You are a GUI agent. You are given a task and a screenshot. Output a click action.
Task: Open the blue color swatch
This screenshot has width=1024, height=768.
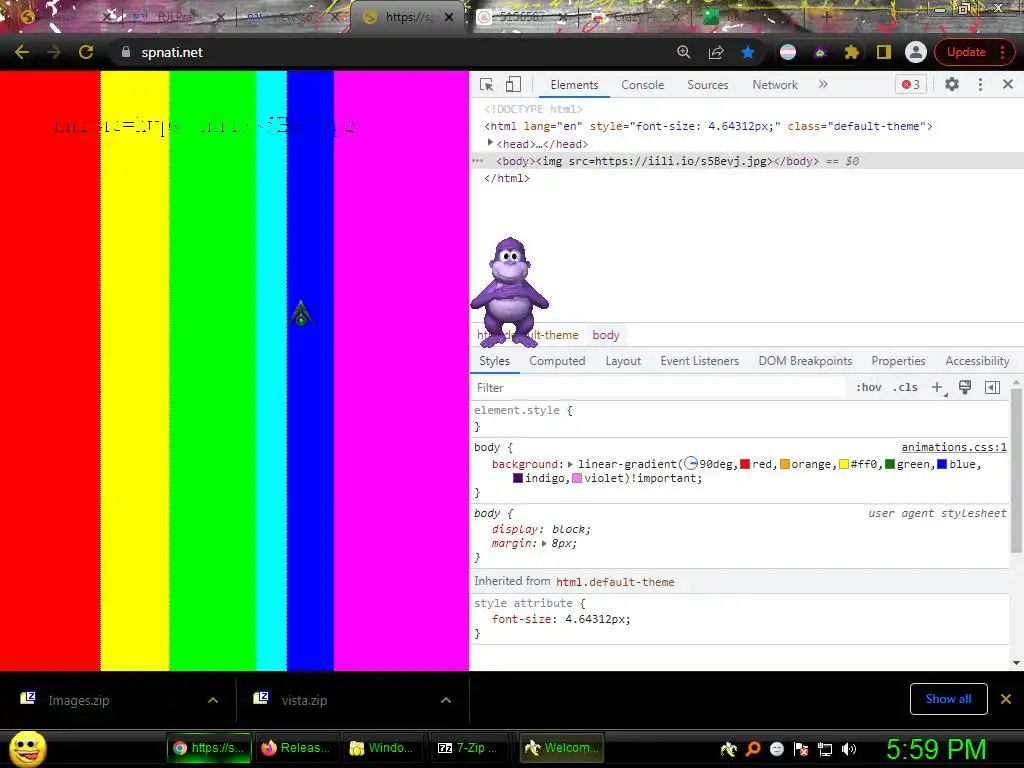coord(942,464)
